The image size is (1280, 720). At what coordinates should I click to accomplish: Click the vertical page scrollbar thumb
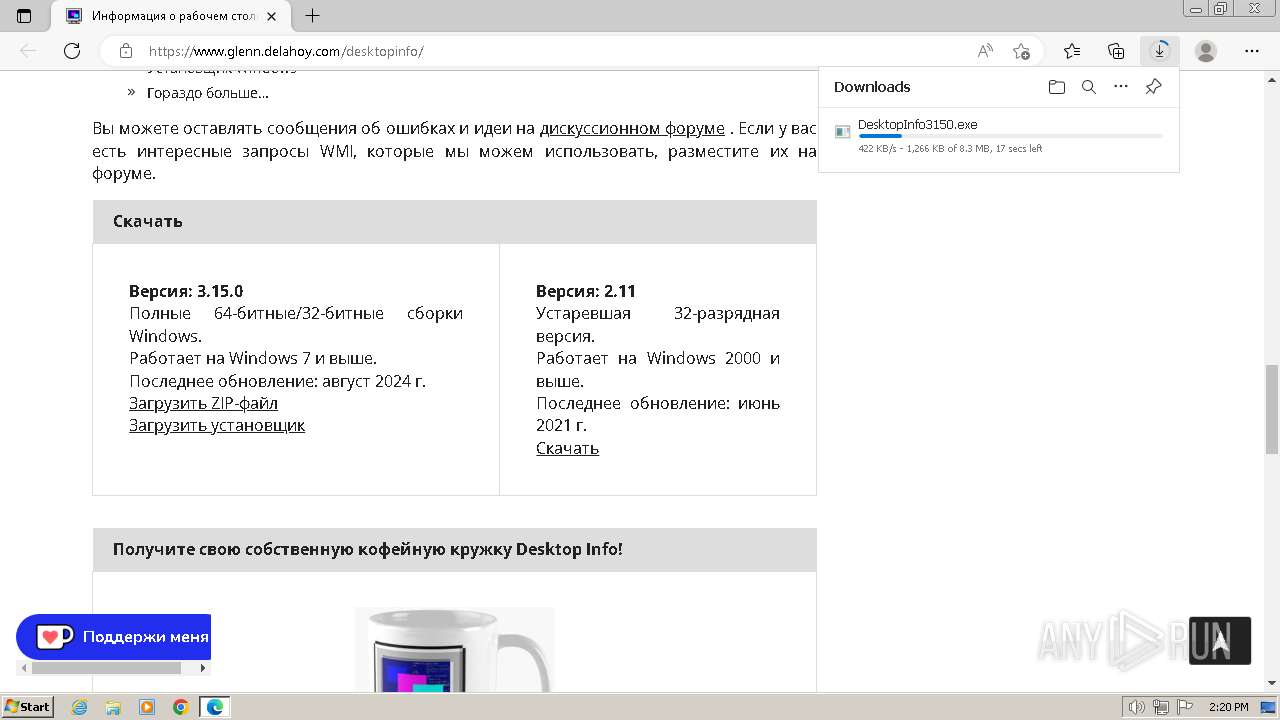click(1272, 408)
